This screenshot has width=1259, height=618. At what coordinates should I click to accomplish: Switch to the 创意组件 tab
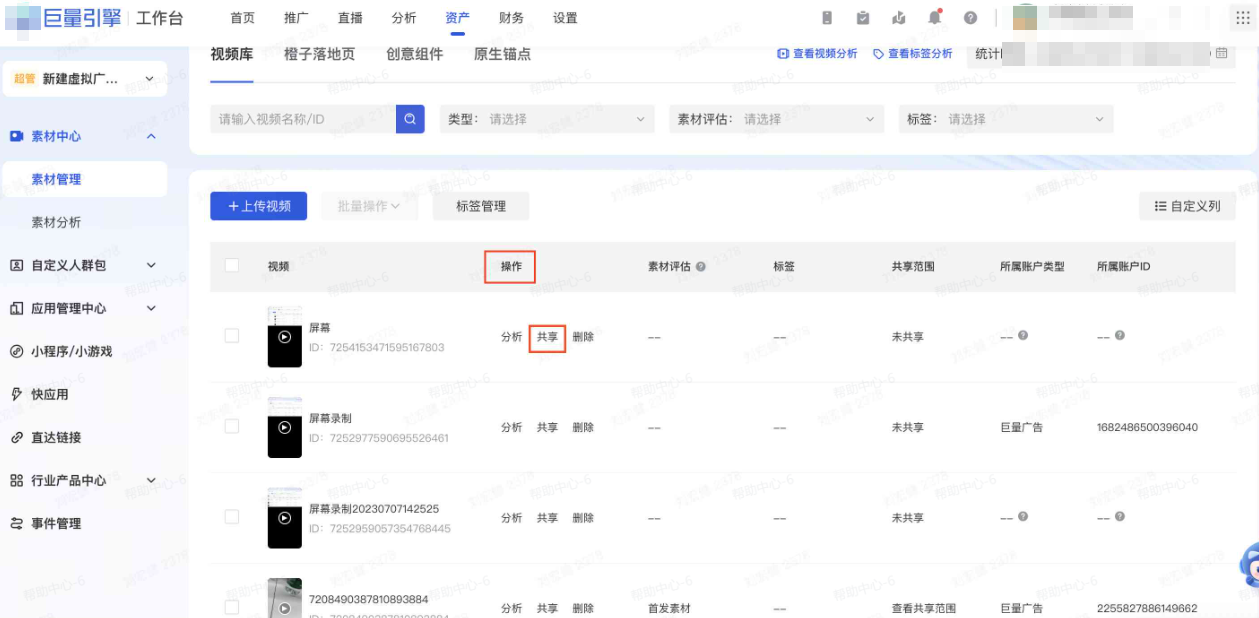(414, 54)
